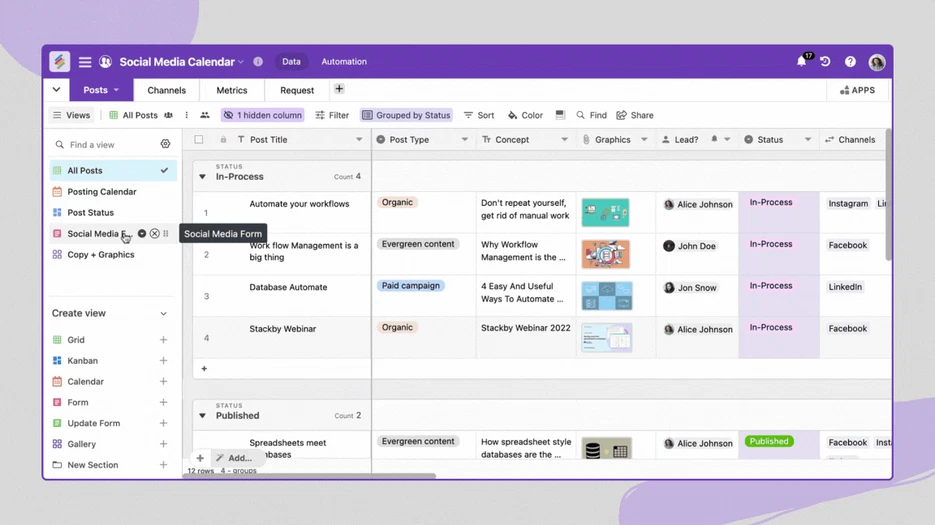
Task: Open the APPS panel button
Action: click(857, 90)
